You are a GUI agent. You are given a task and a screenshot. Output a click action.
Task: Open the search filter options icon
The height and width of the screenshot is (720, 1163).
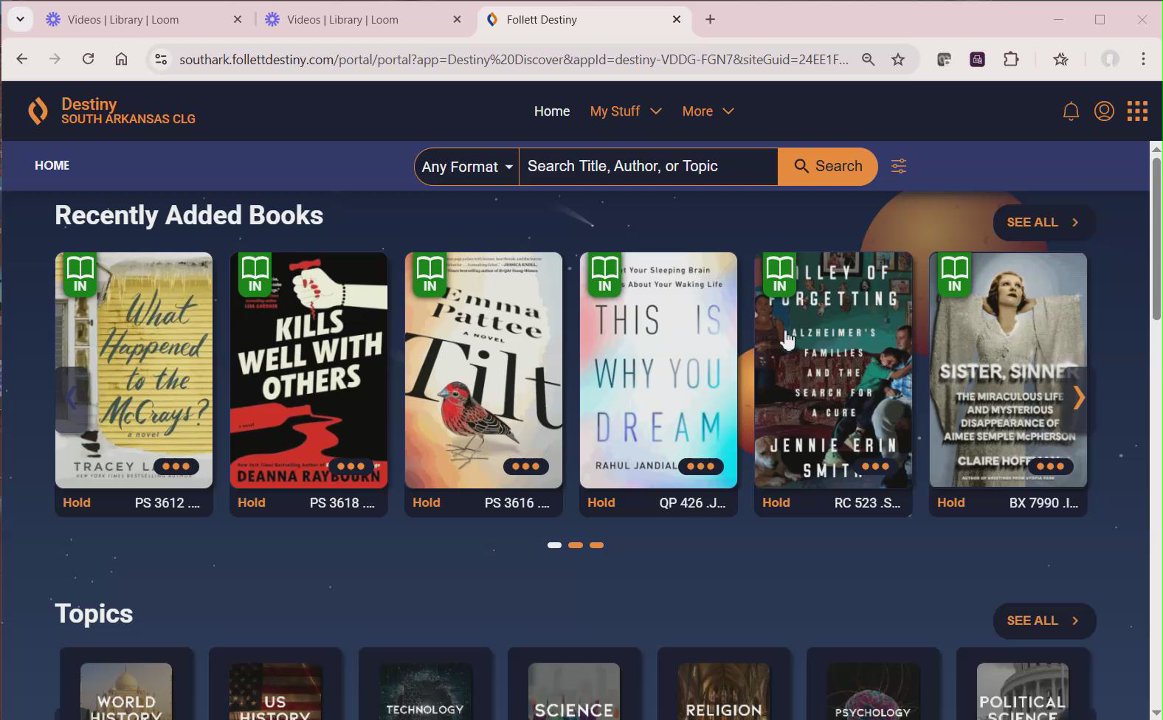(x=898, y=166)
